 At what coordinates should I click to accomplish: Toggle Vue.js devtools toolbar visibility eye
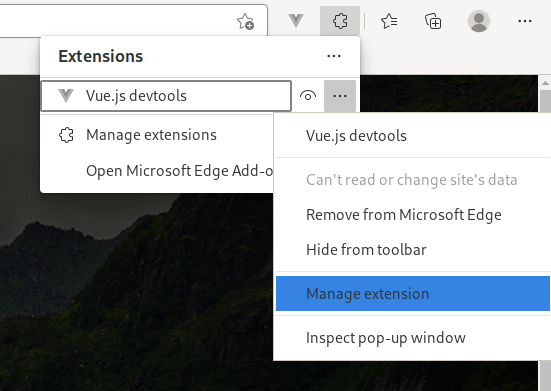(x=308, y=96)
